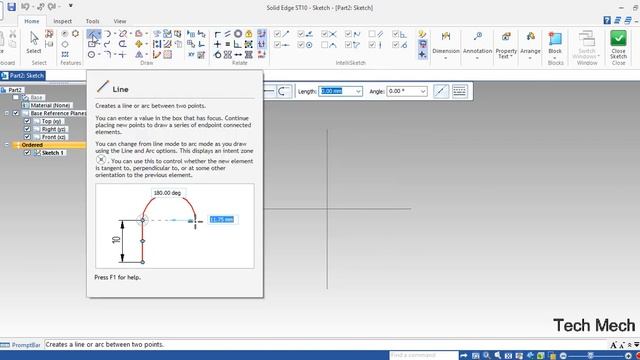
Task: Select Arc mode in command bar
Action: click(x=284, y=91)
